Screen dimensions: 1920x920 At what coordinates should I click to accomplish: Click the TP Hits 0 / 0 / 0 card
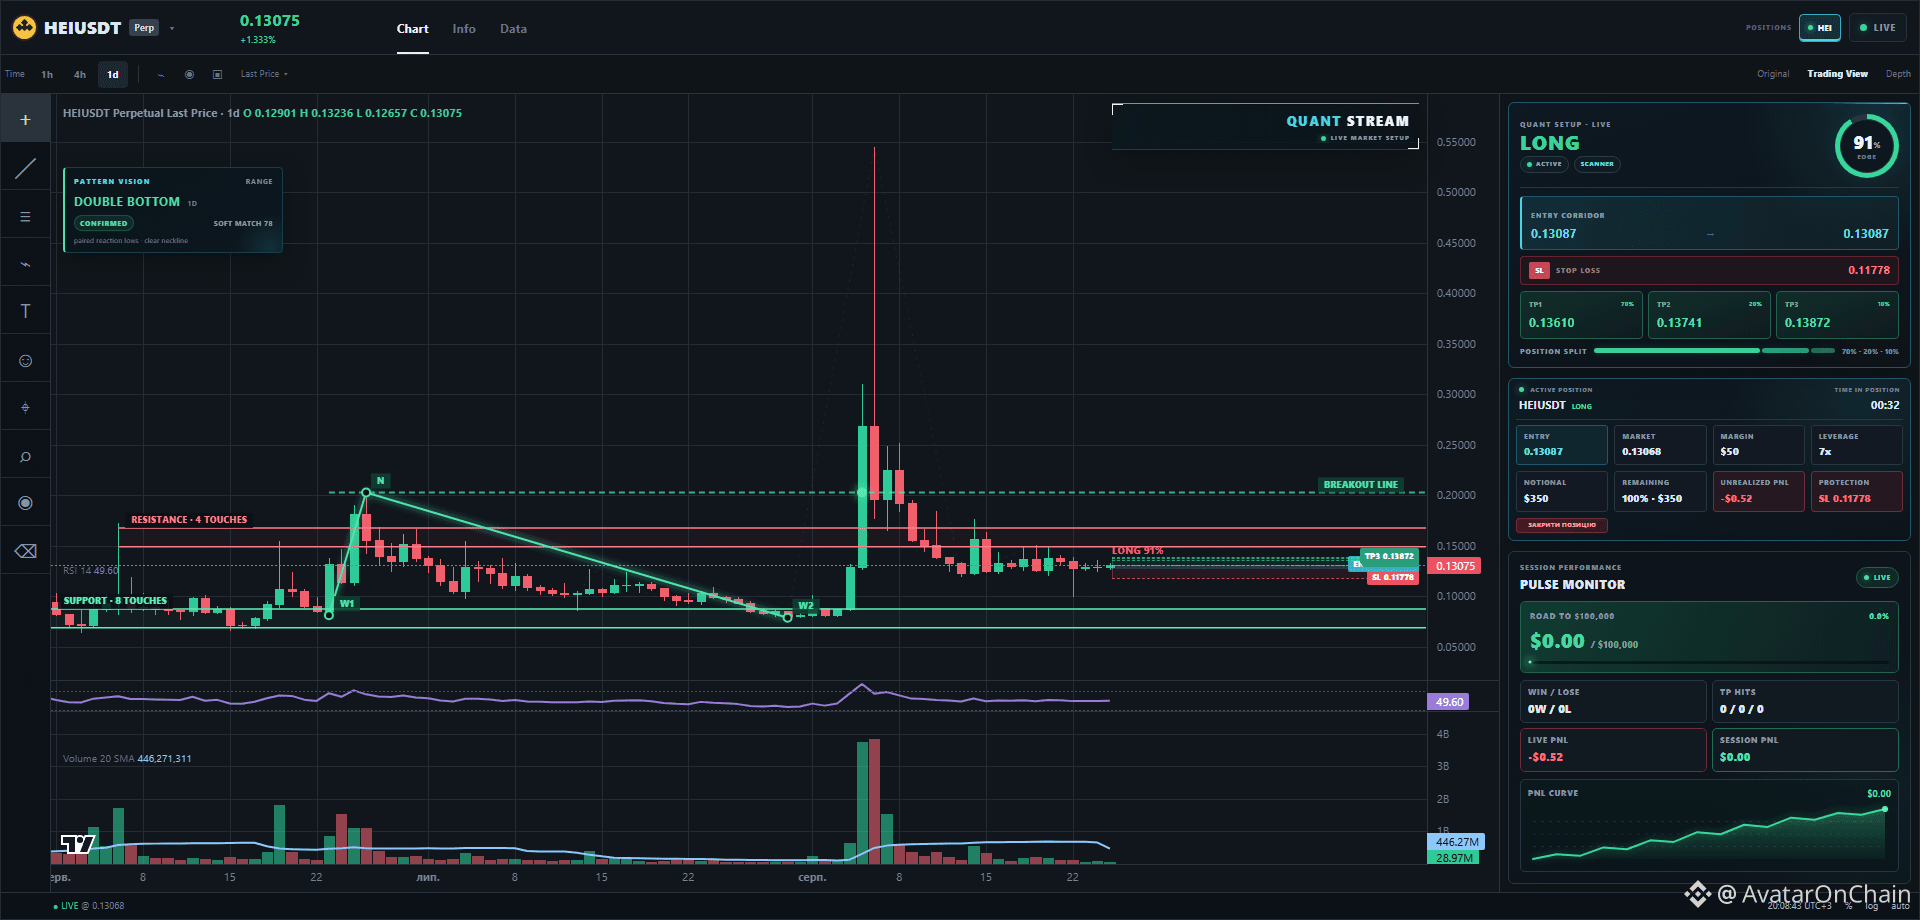pyautogui.click(x=1805, y=701)
